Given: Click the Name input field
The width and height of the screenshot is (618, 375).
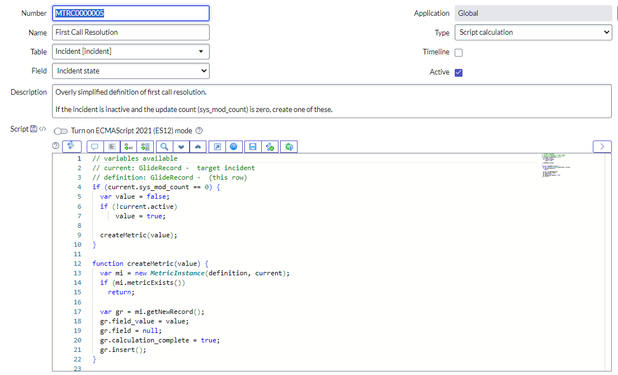Looking at the screenshot, I should tap(130, 32).
